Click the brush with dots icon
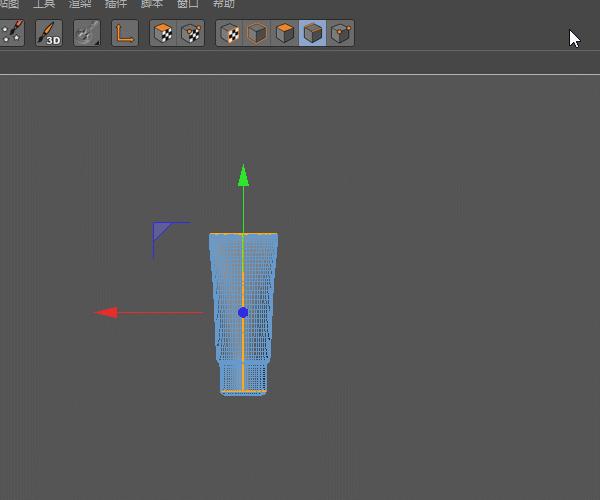Viewport: 600px width, 500px height. [x=11, y=33]
